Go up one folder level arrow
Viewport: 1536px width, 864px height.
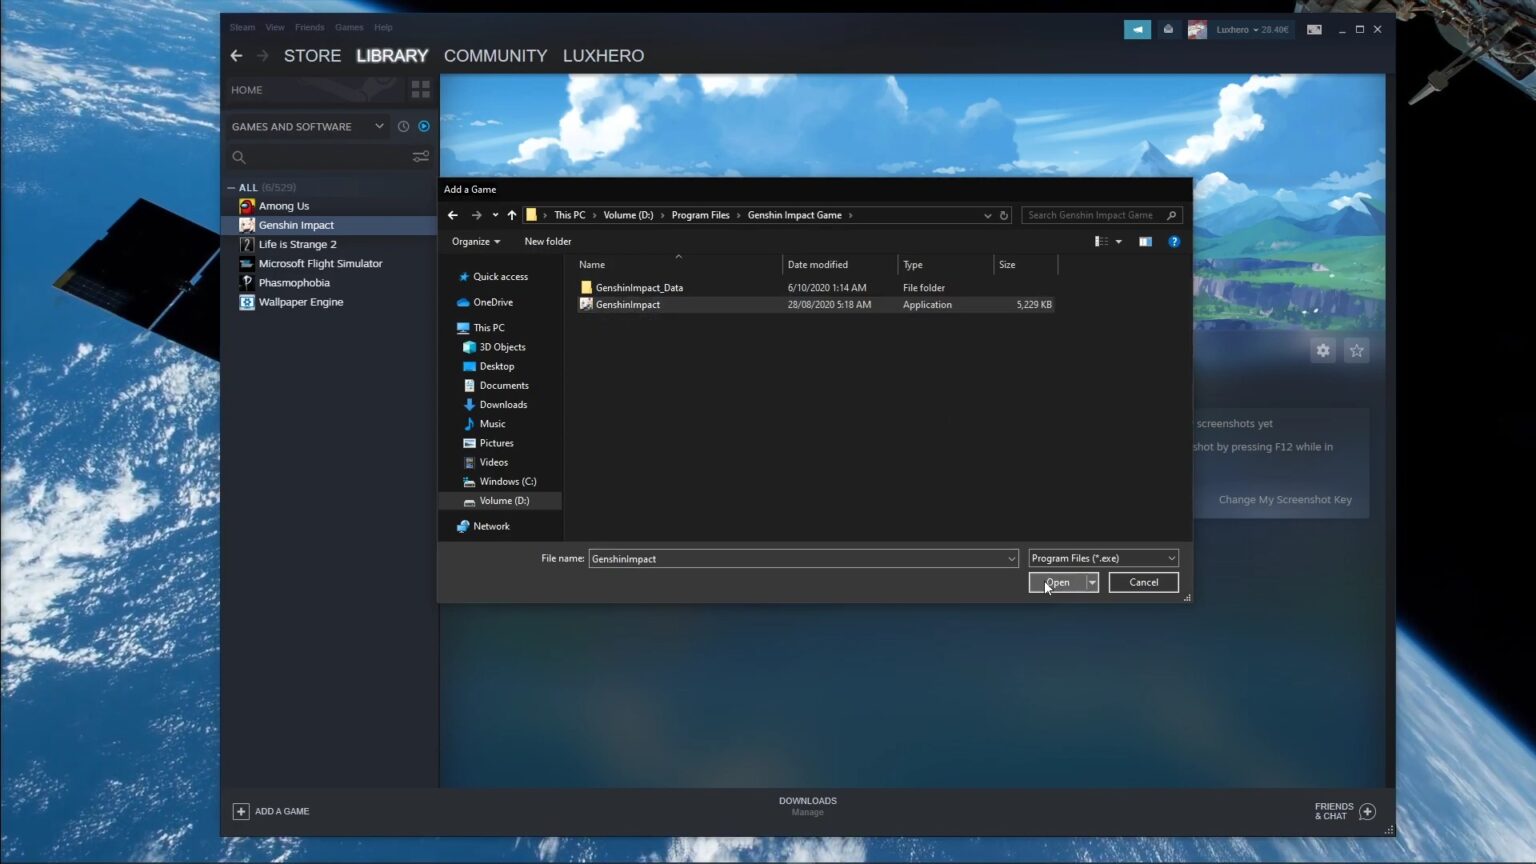[x=512, y=215]
